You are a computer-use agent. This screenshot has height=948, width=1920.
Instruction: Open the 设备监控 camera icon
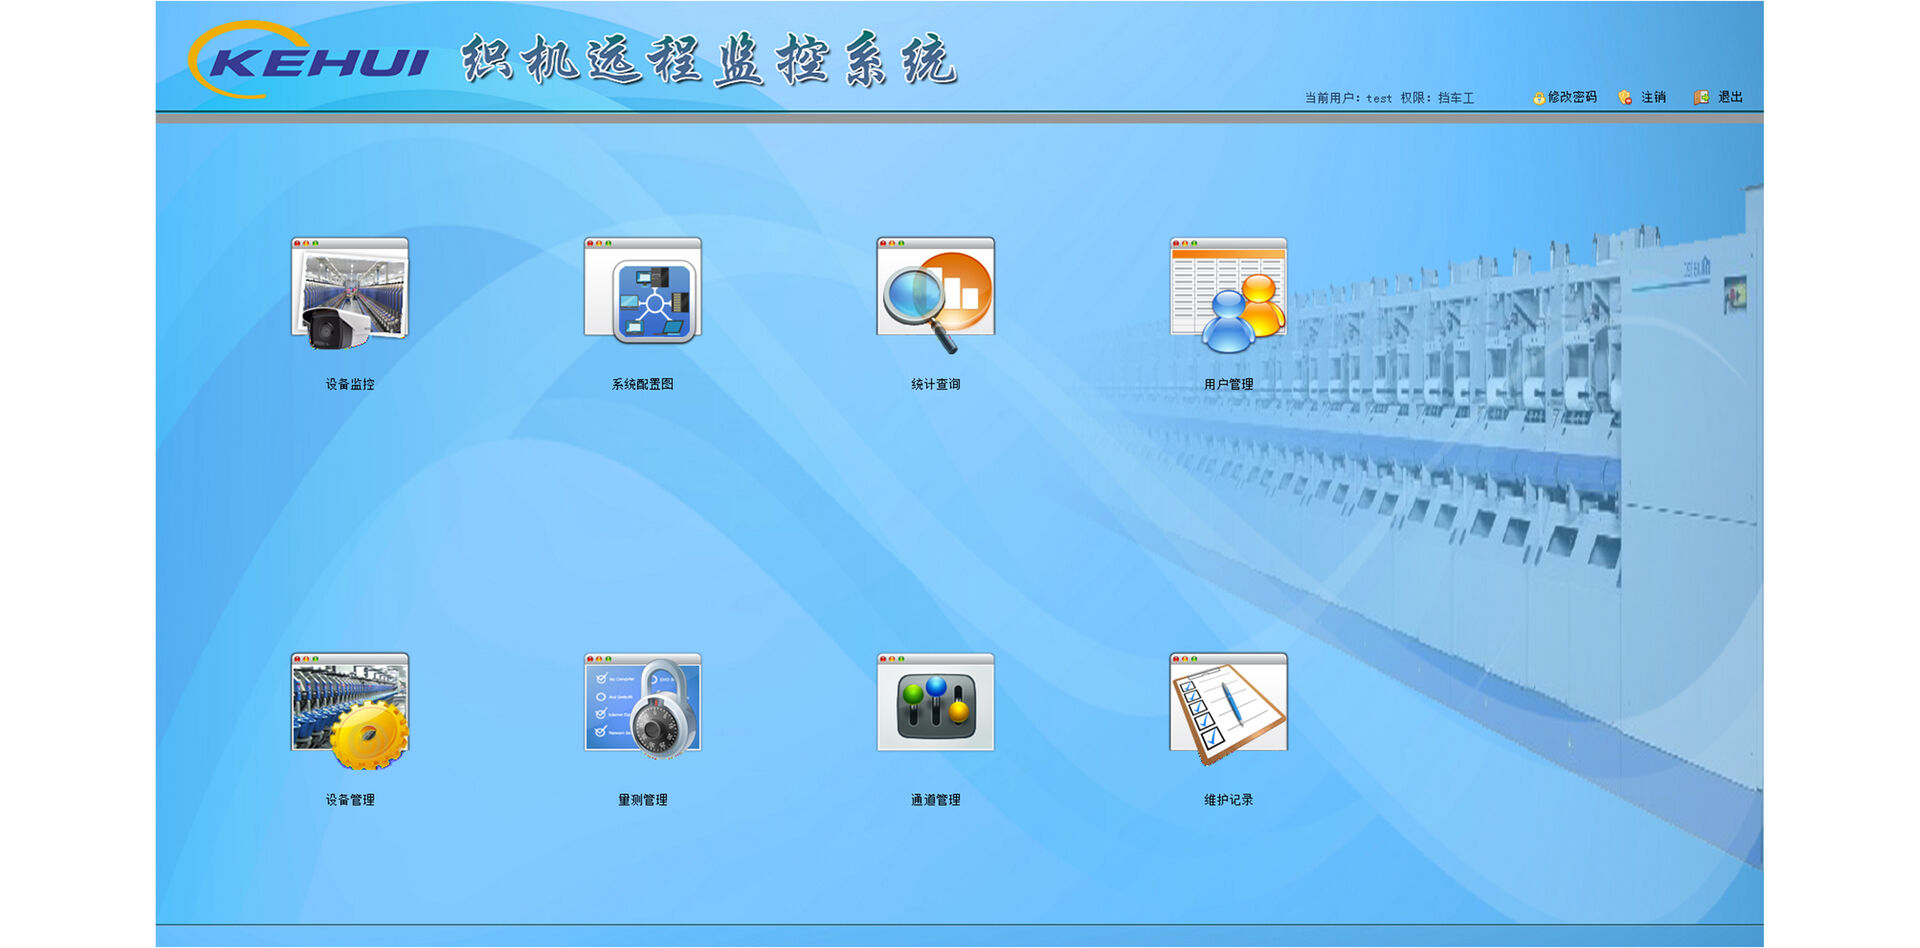349,294
